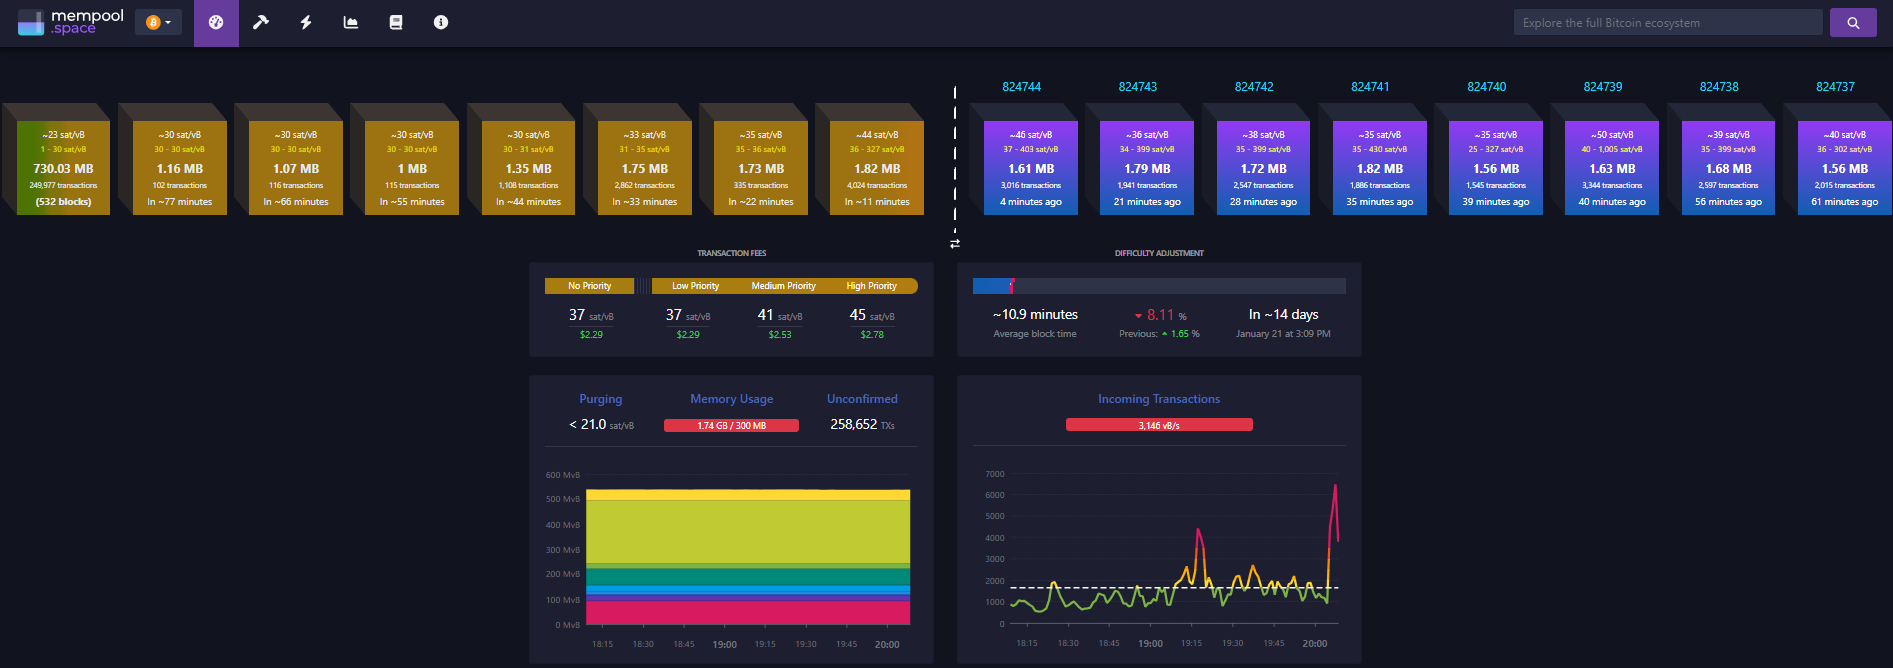Open the Lightning bolt icon page
This screenshot has width=1893, height=668.
pyautogui.click(x=306, y=22)
